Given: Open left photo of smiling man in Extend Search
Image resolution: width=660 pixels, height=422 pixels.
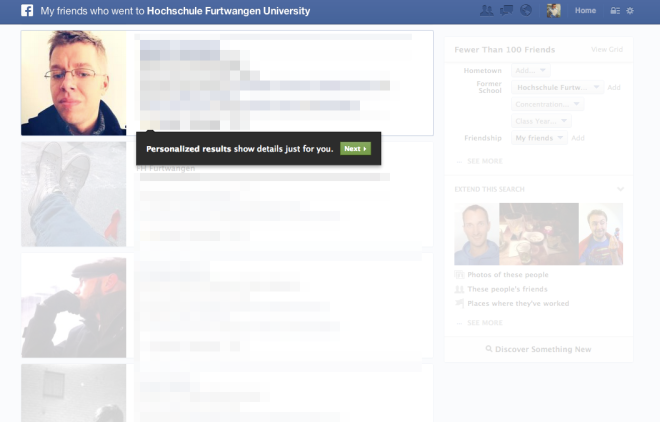Looking at the screenshot, I should click(477, 234).
